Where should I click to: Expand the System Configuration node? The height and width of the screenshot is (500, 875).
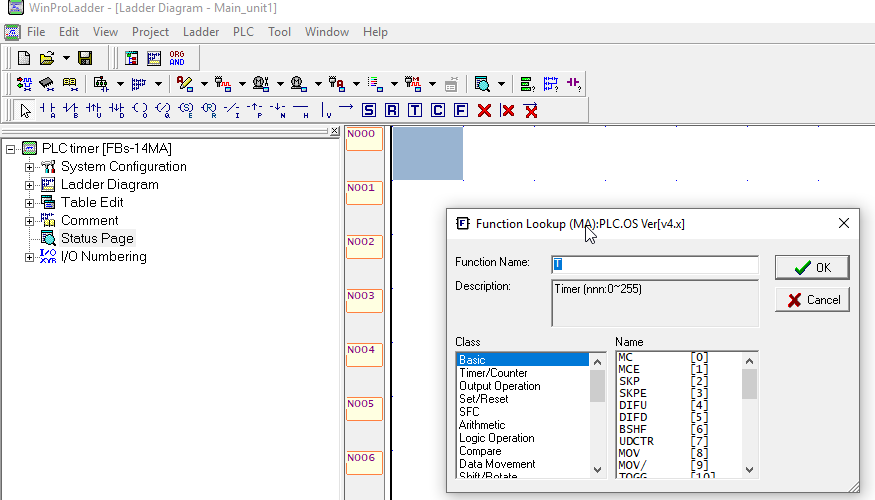coord(29,167)
